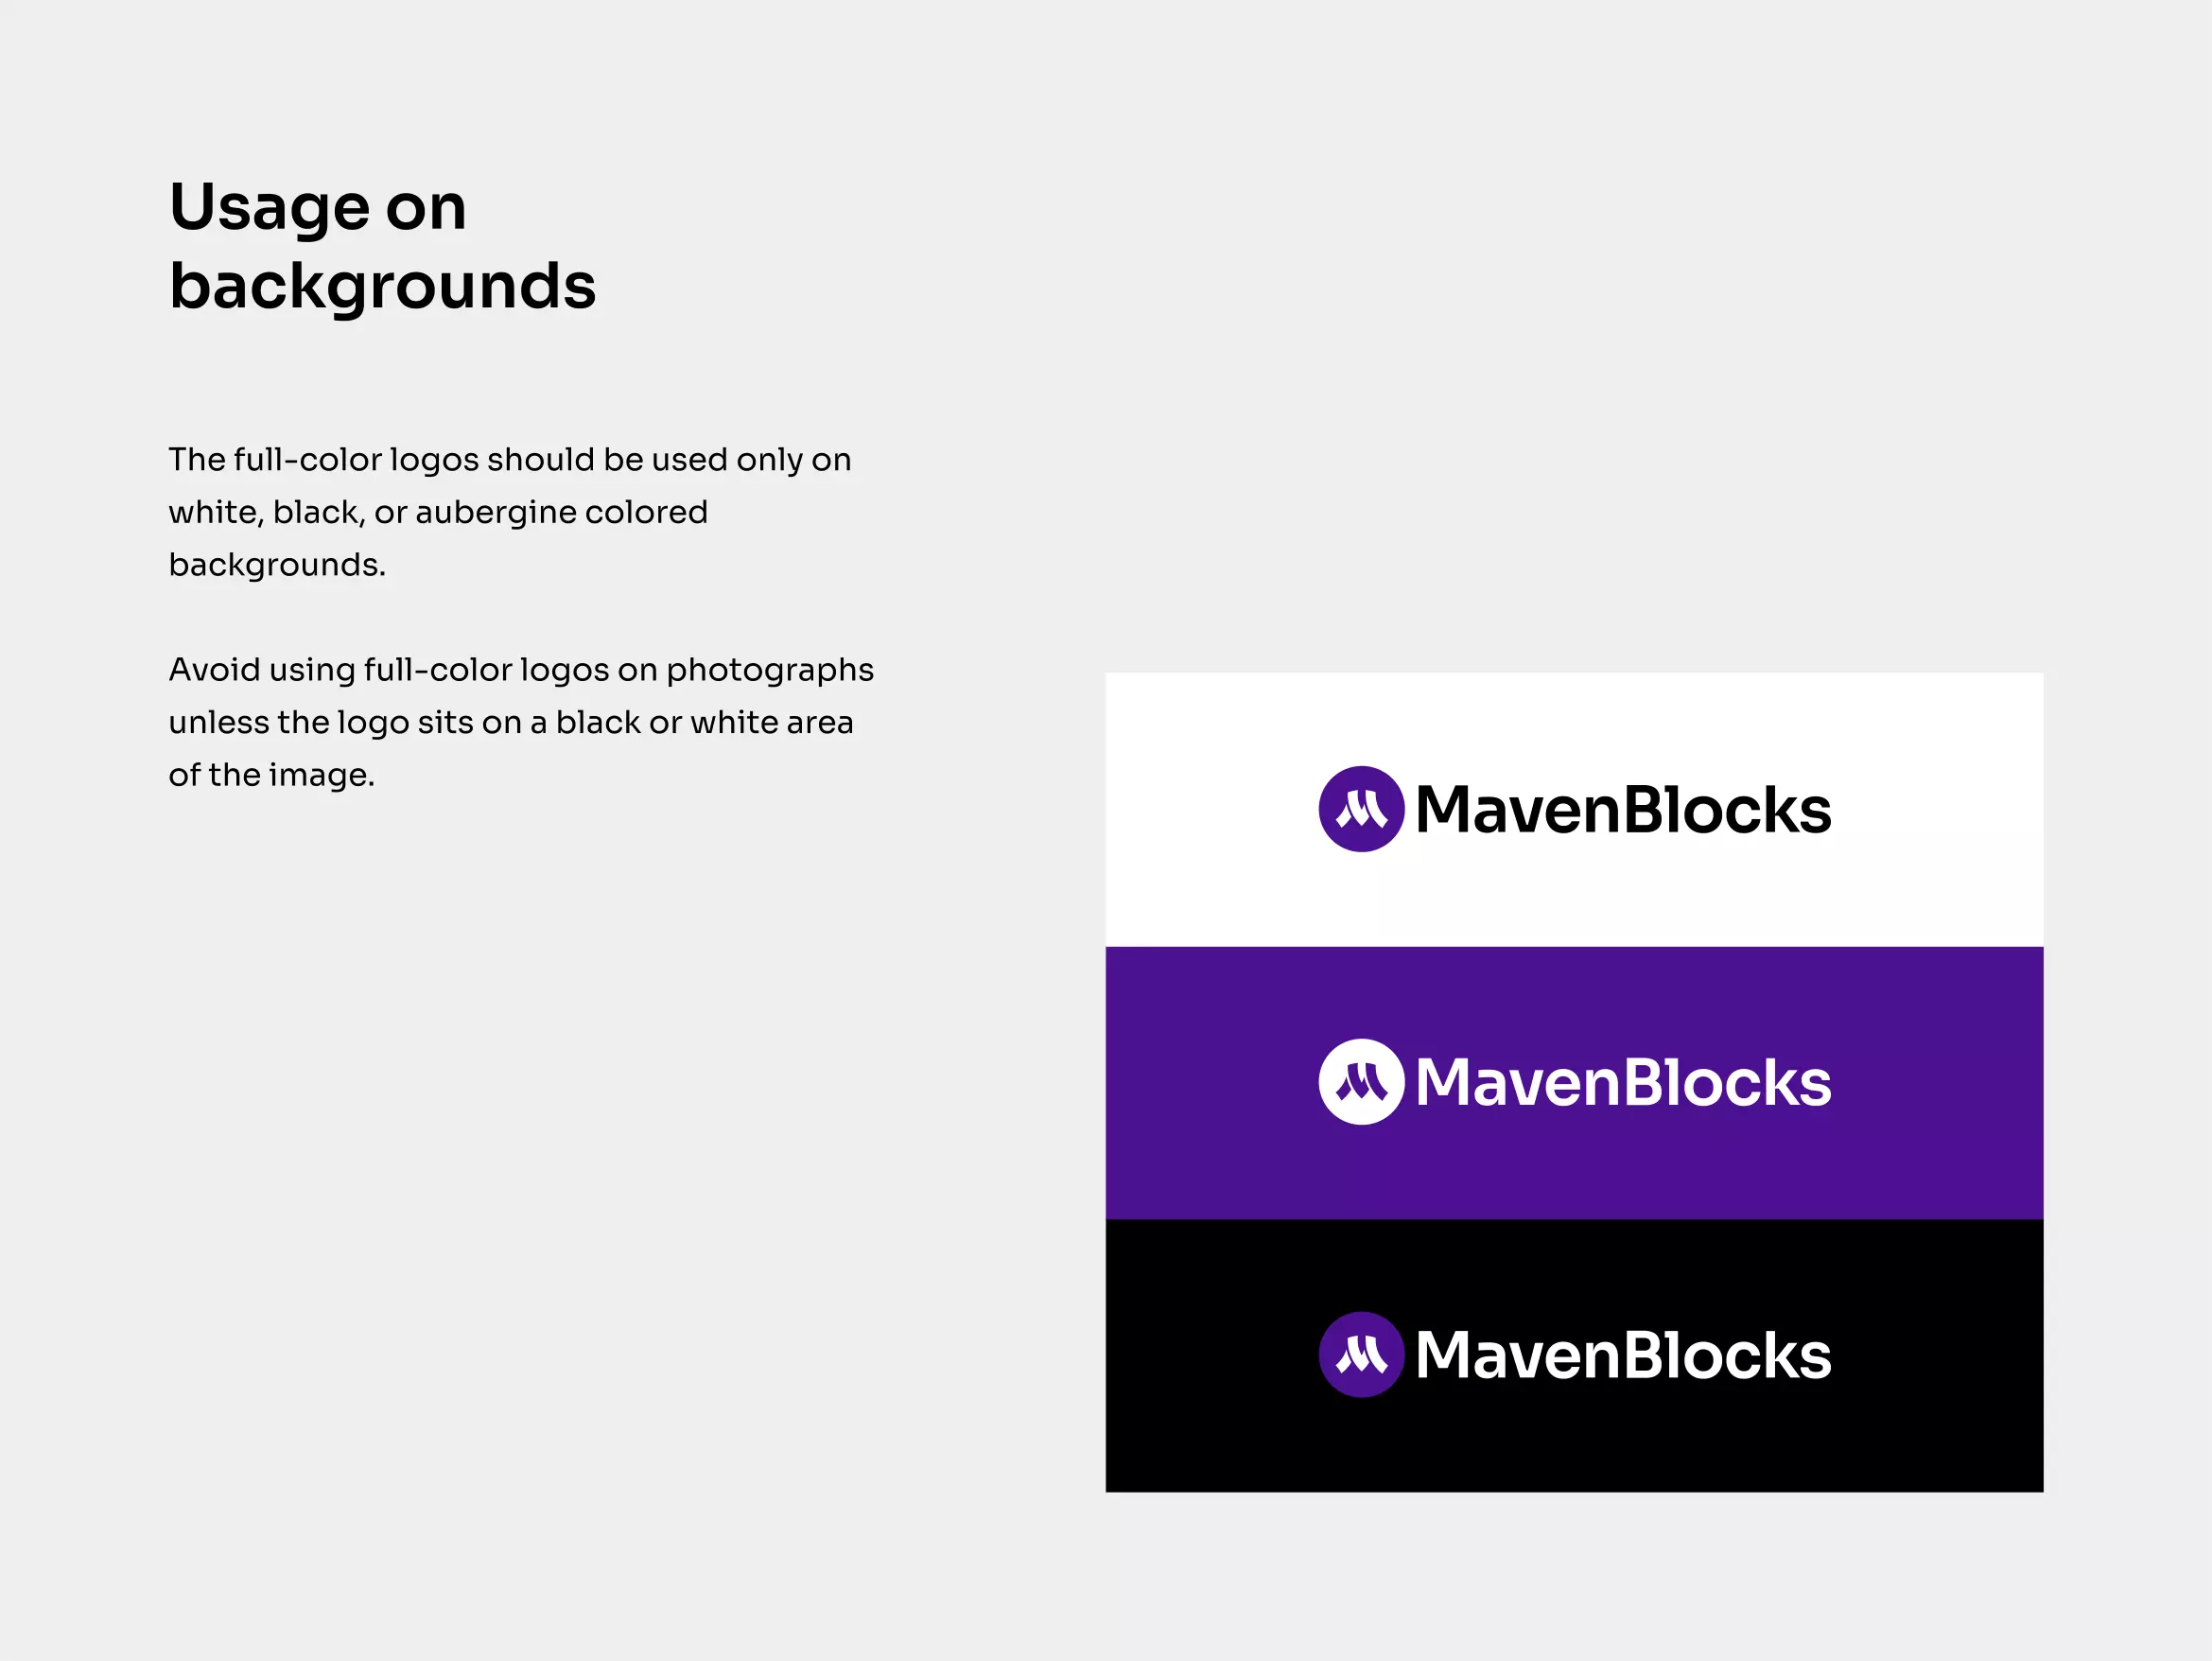Click the MavenBlocks wordmark on the purple panel
Screen dimensions: 2212x1661
click(x=1623, y=1083)
